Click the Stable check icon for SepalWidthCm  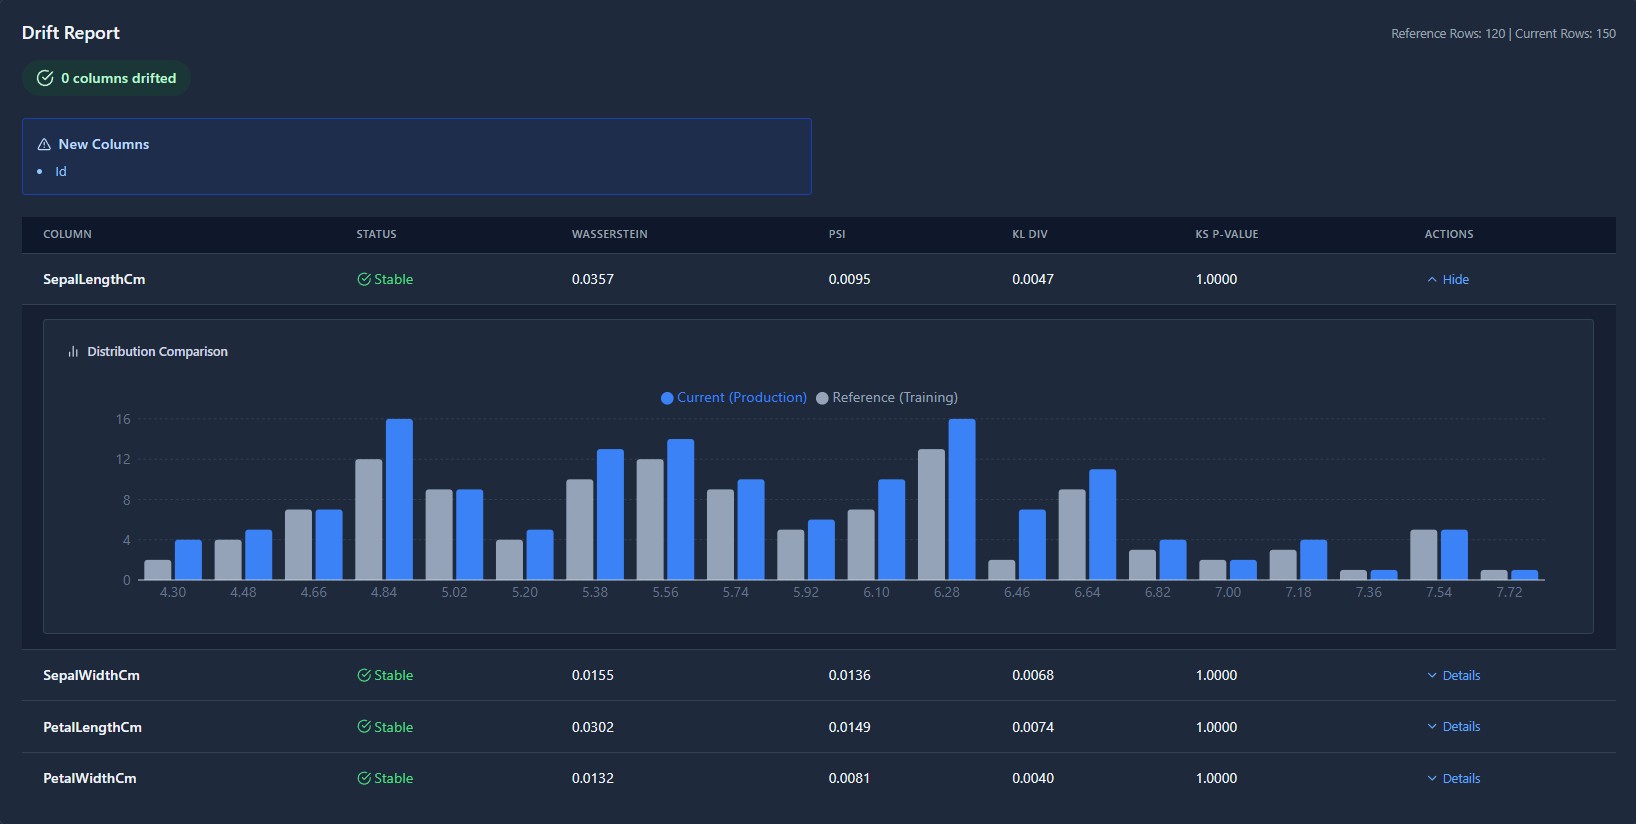364,676
